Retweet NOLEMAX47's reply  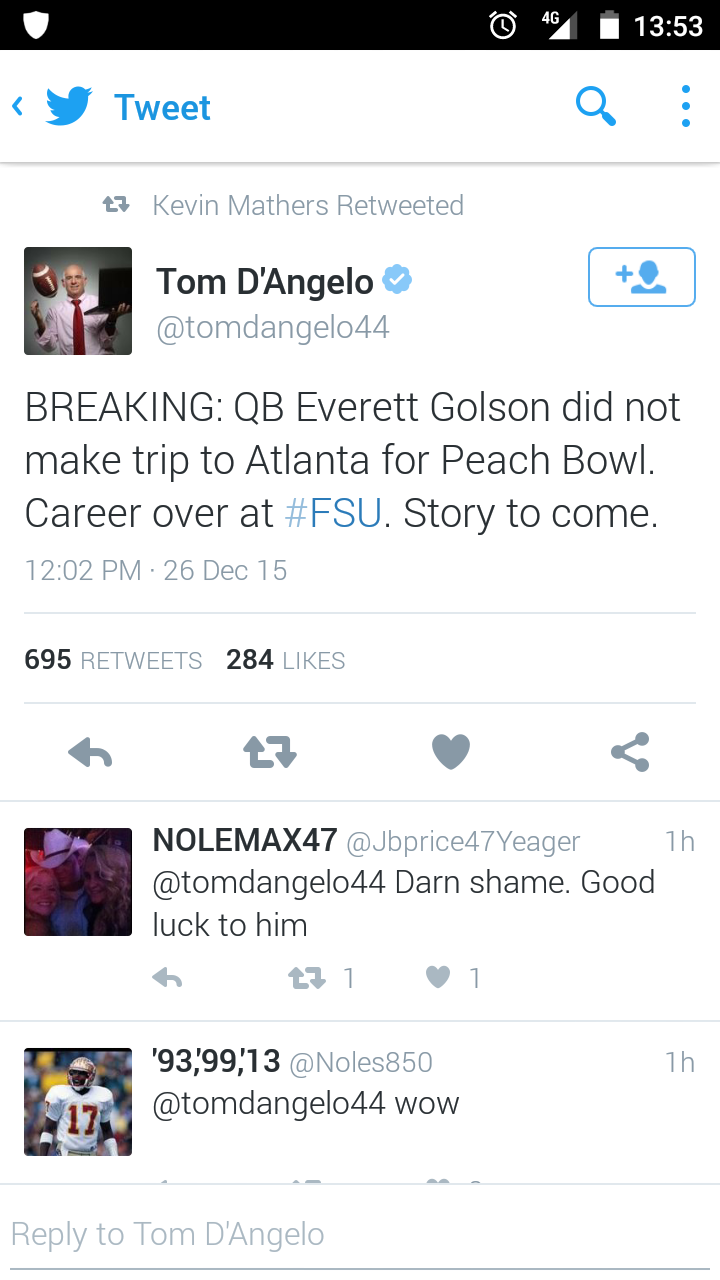(x=307, y=978)
